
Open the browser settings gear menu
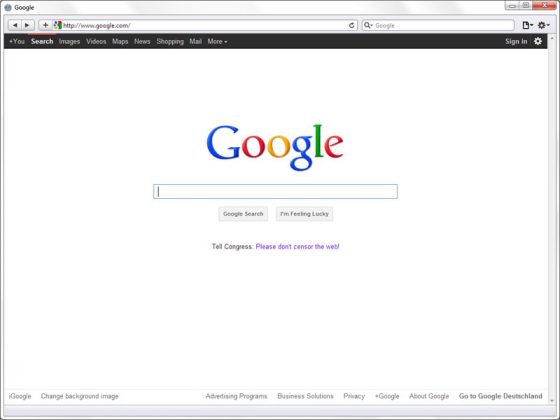543,25
